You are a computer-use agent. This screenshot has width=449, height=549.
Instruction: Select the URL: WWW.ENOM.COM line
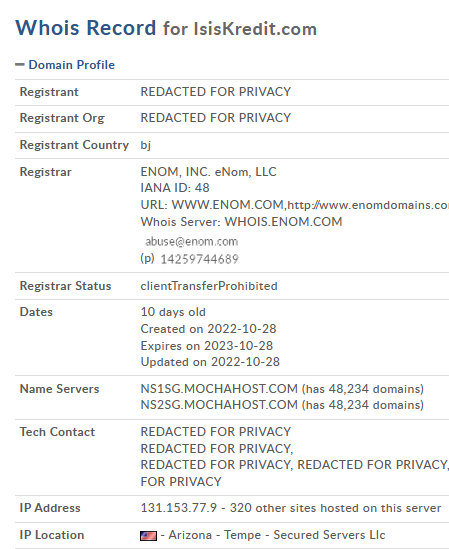coord(295,205)
